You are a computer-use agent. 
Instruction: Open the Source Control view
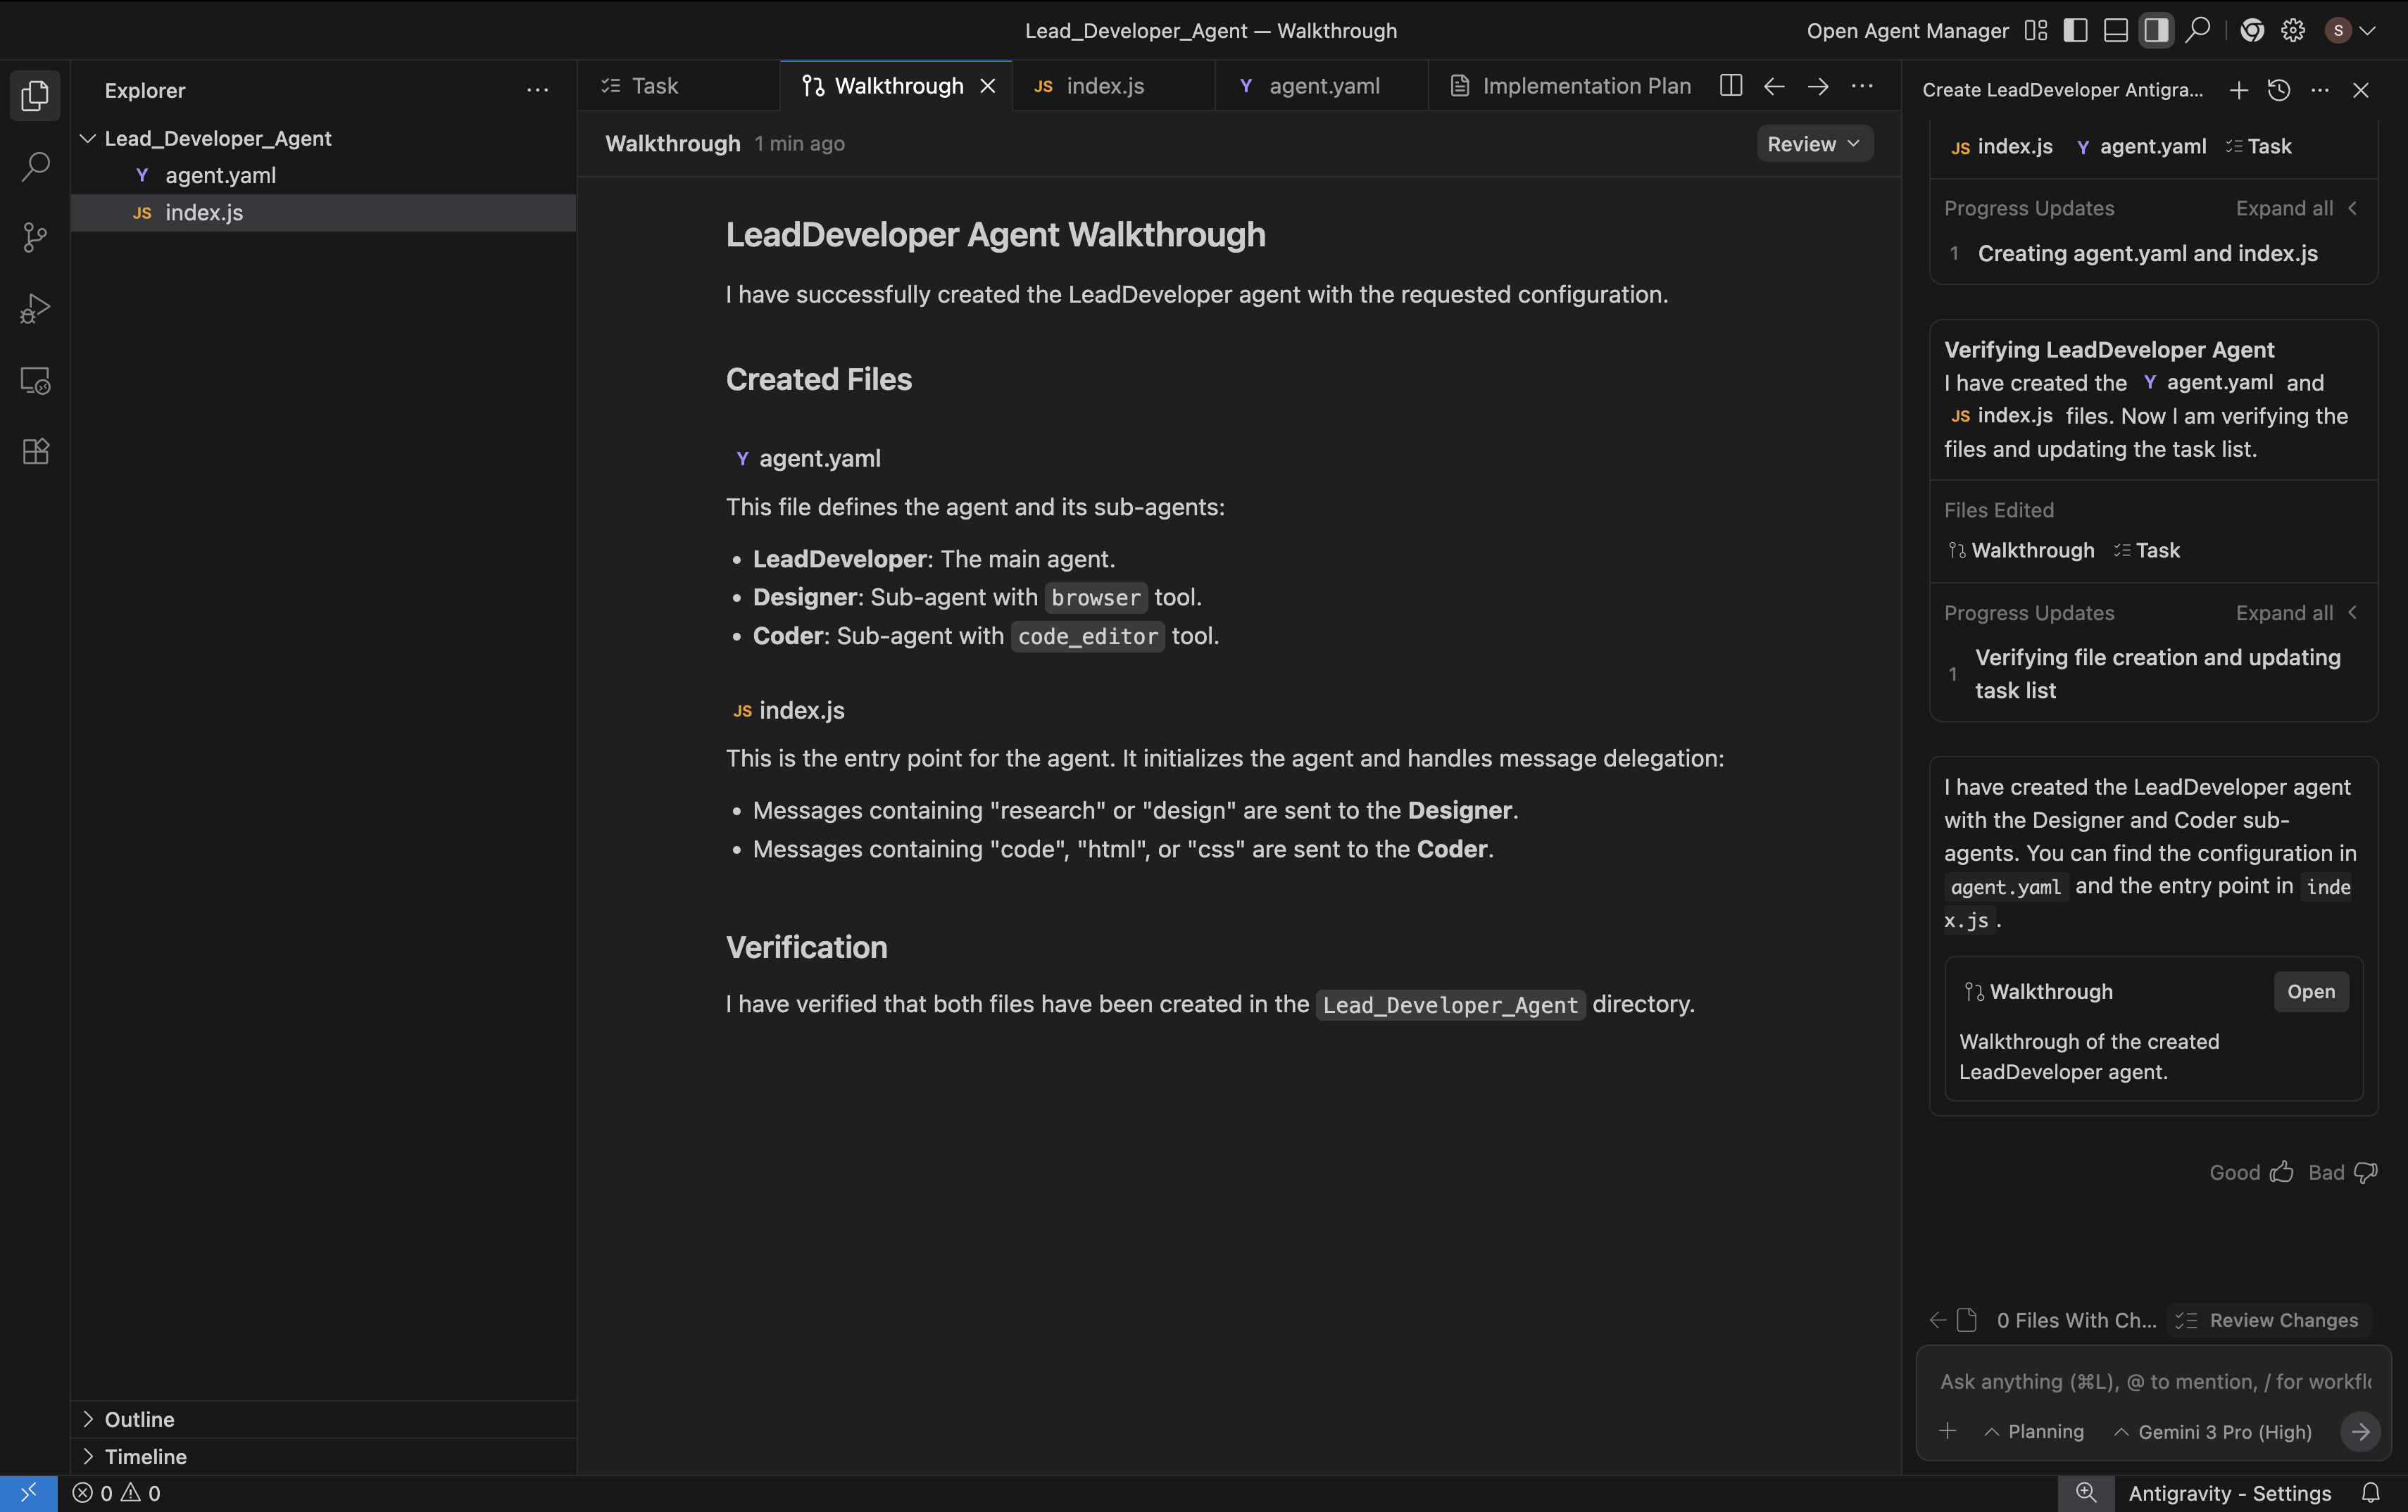pos(35,237)
